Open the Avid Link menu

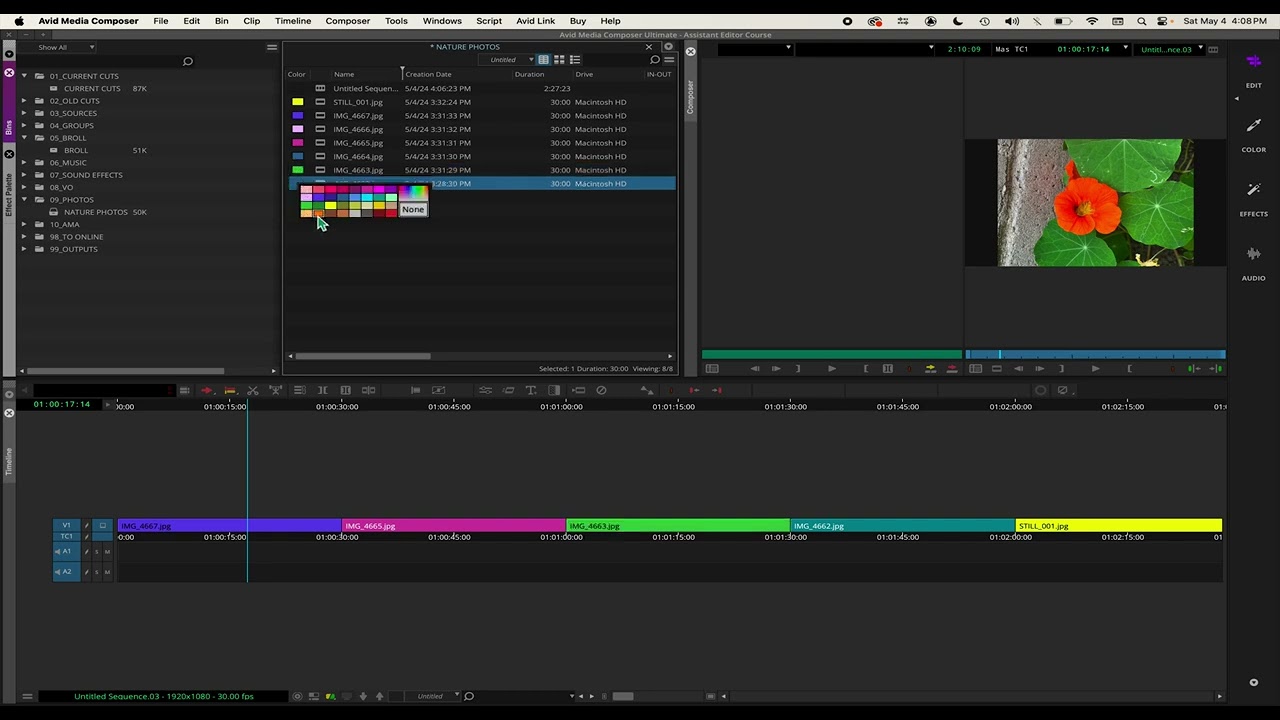tap(535, 21)
